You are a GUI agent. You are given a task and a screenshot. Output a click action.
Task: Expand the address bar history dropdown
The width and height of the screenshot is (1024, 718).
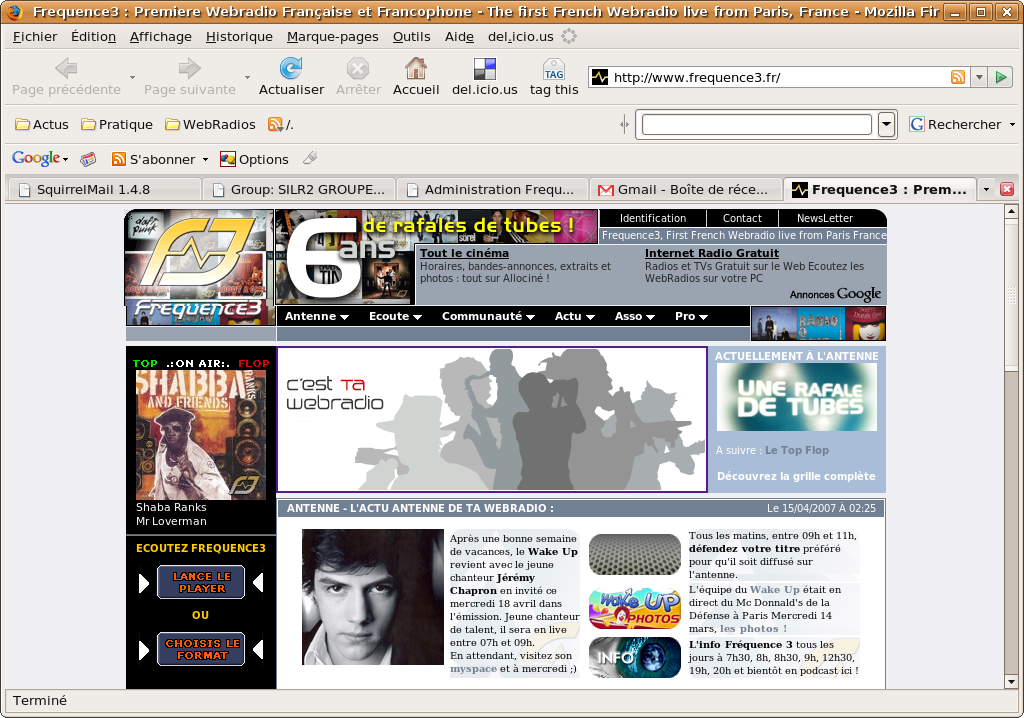(x=979, y=77)
